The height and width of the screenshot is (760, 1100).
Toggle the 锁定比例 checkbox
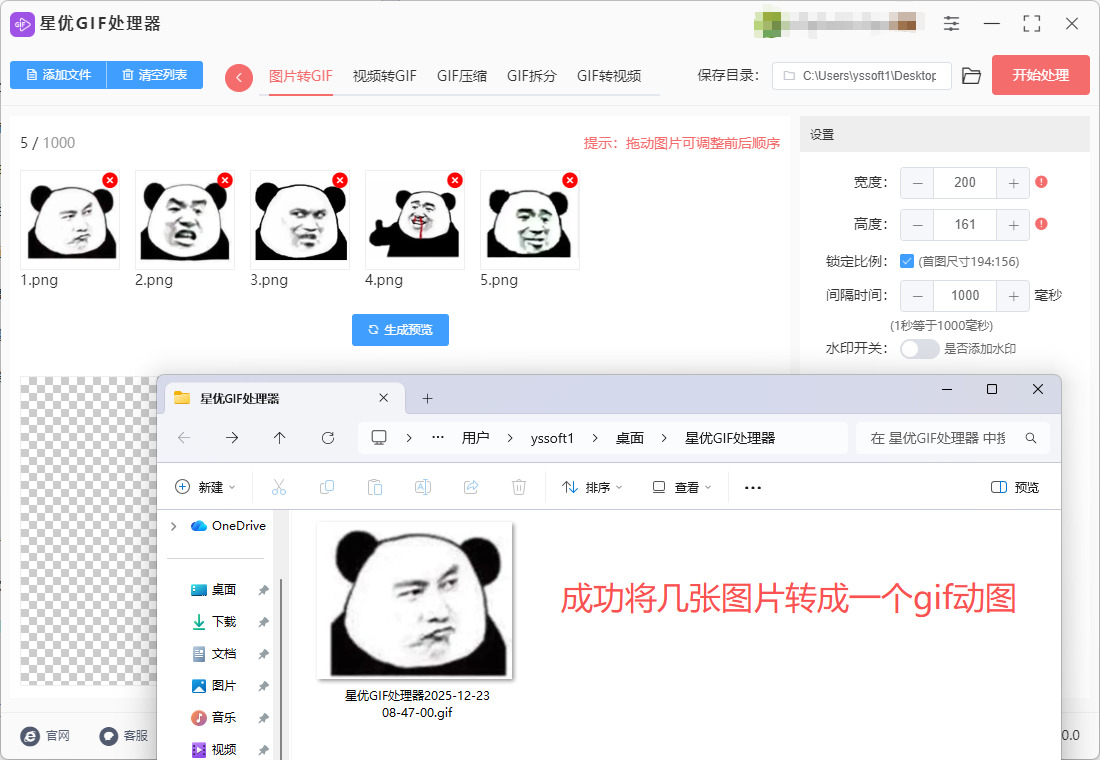click(906, 261)
